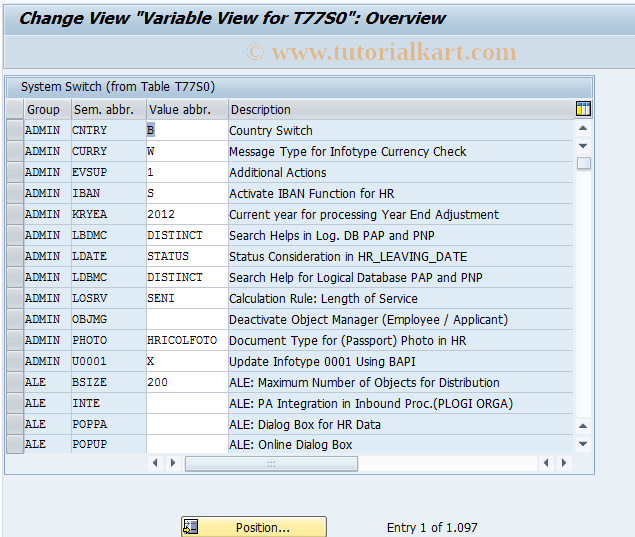Click the KRYEA value field showing 2012
Viewport: 635px width, 537px height.
coord(186,215)
